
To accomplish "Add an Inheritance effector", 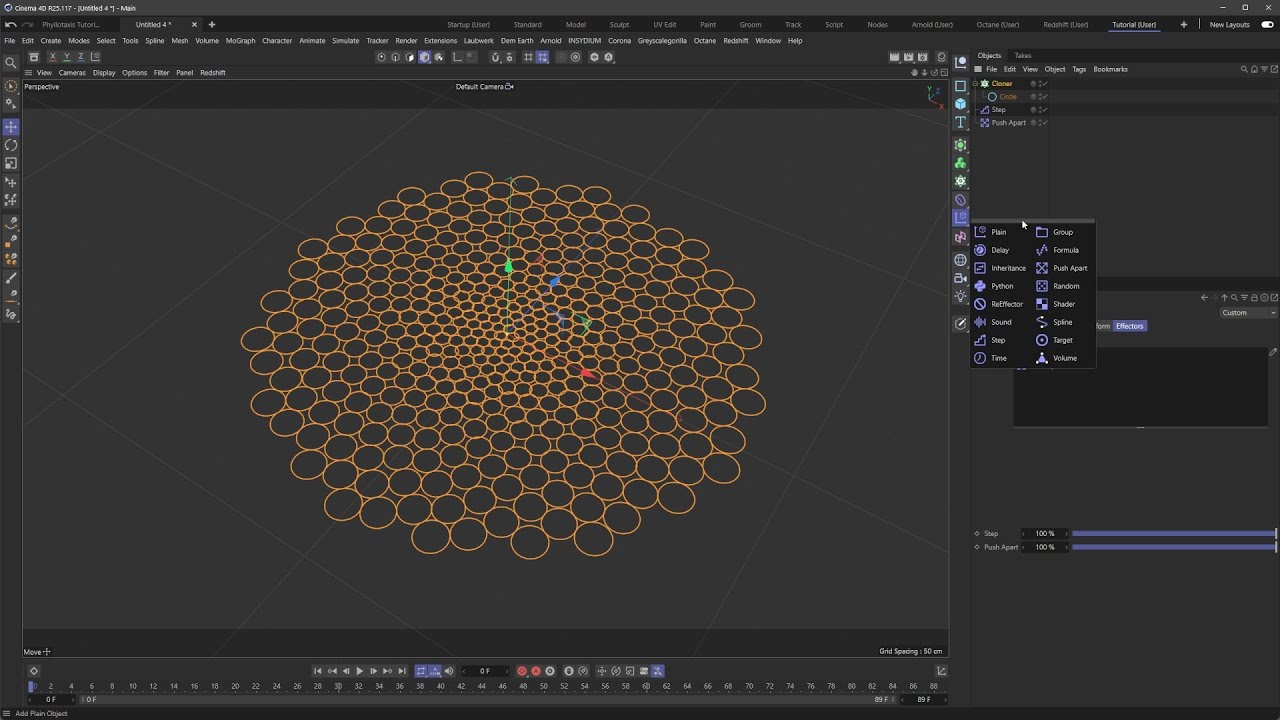I will click(1002, 268).
